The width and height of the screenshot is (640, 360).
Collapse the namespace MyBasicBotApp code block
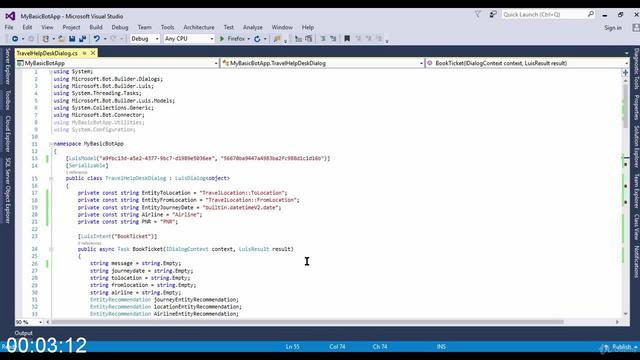[51, 144]
